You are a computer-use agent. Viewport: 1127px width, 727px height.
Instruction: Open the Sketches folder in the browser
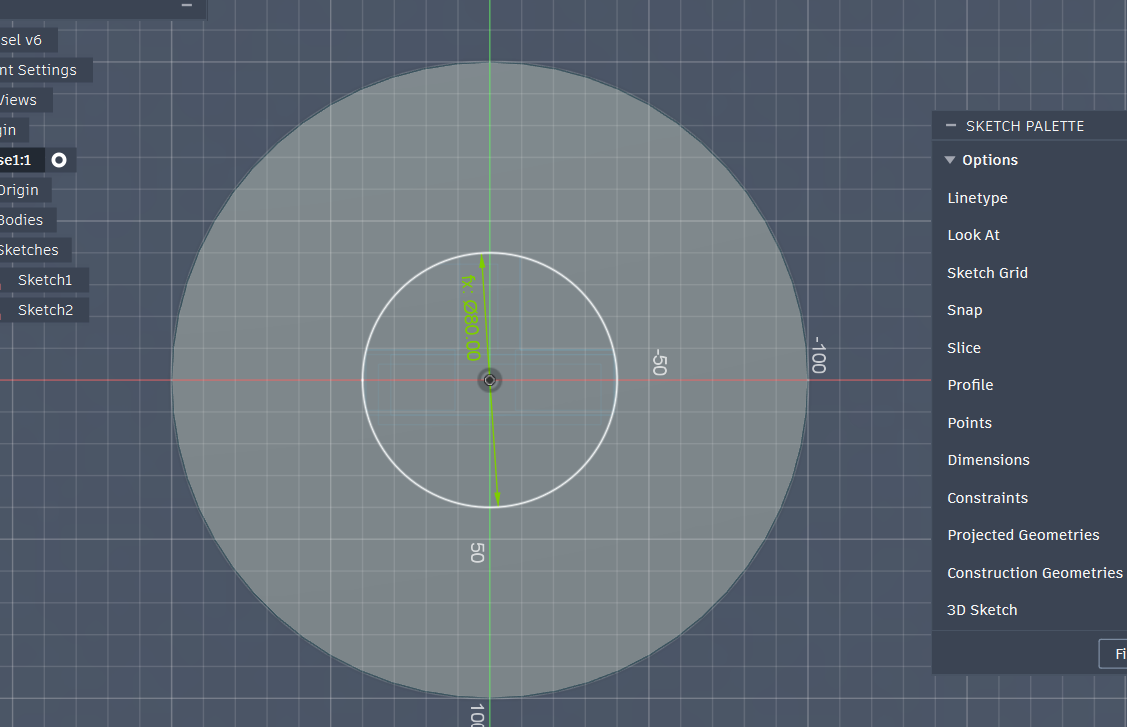coord(29,250)
